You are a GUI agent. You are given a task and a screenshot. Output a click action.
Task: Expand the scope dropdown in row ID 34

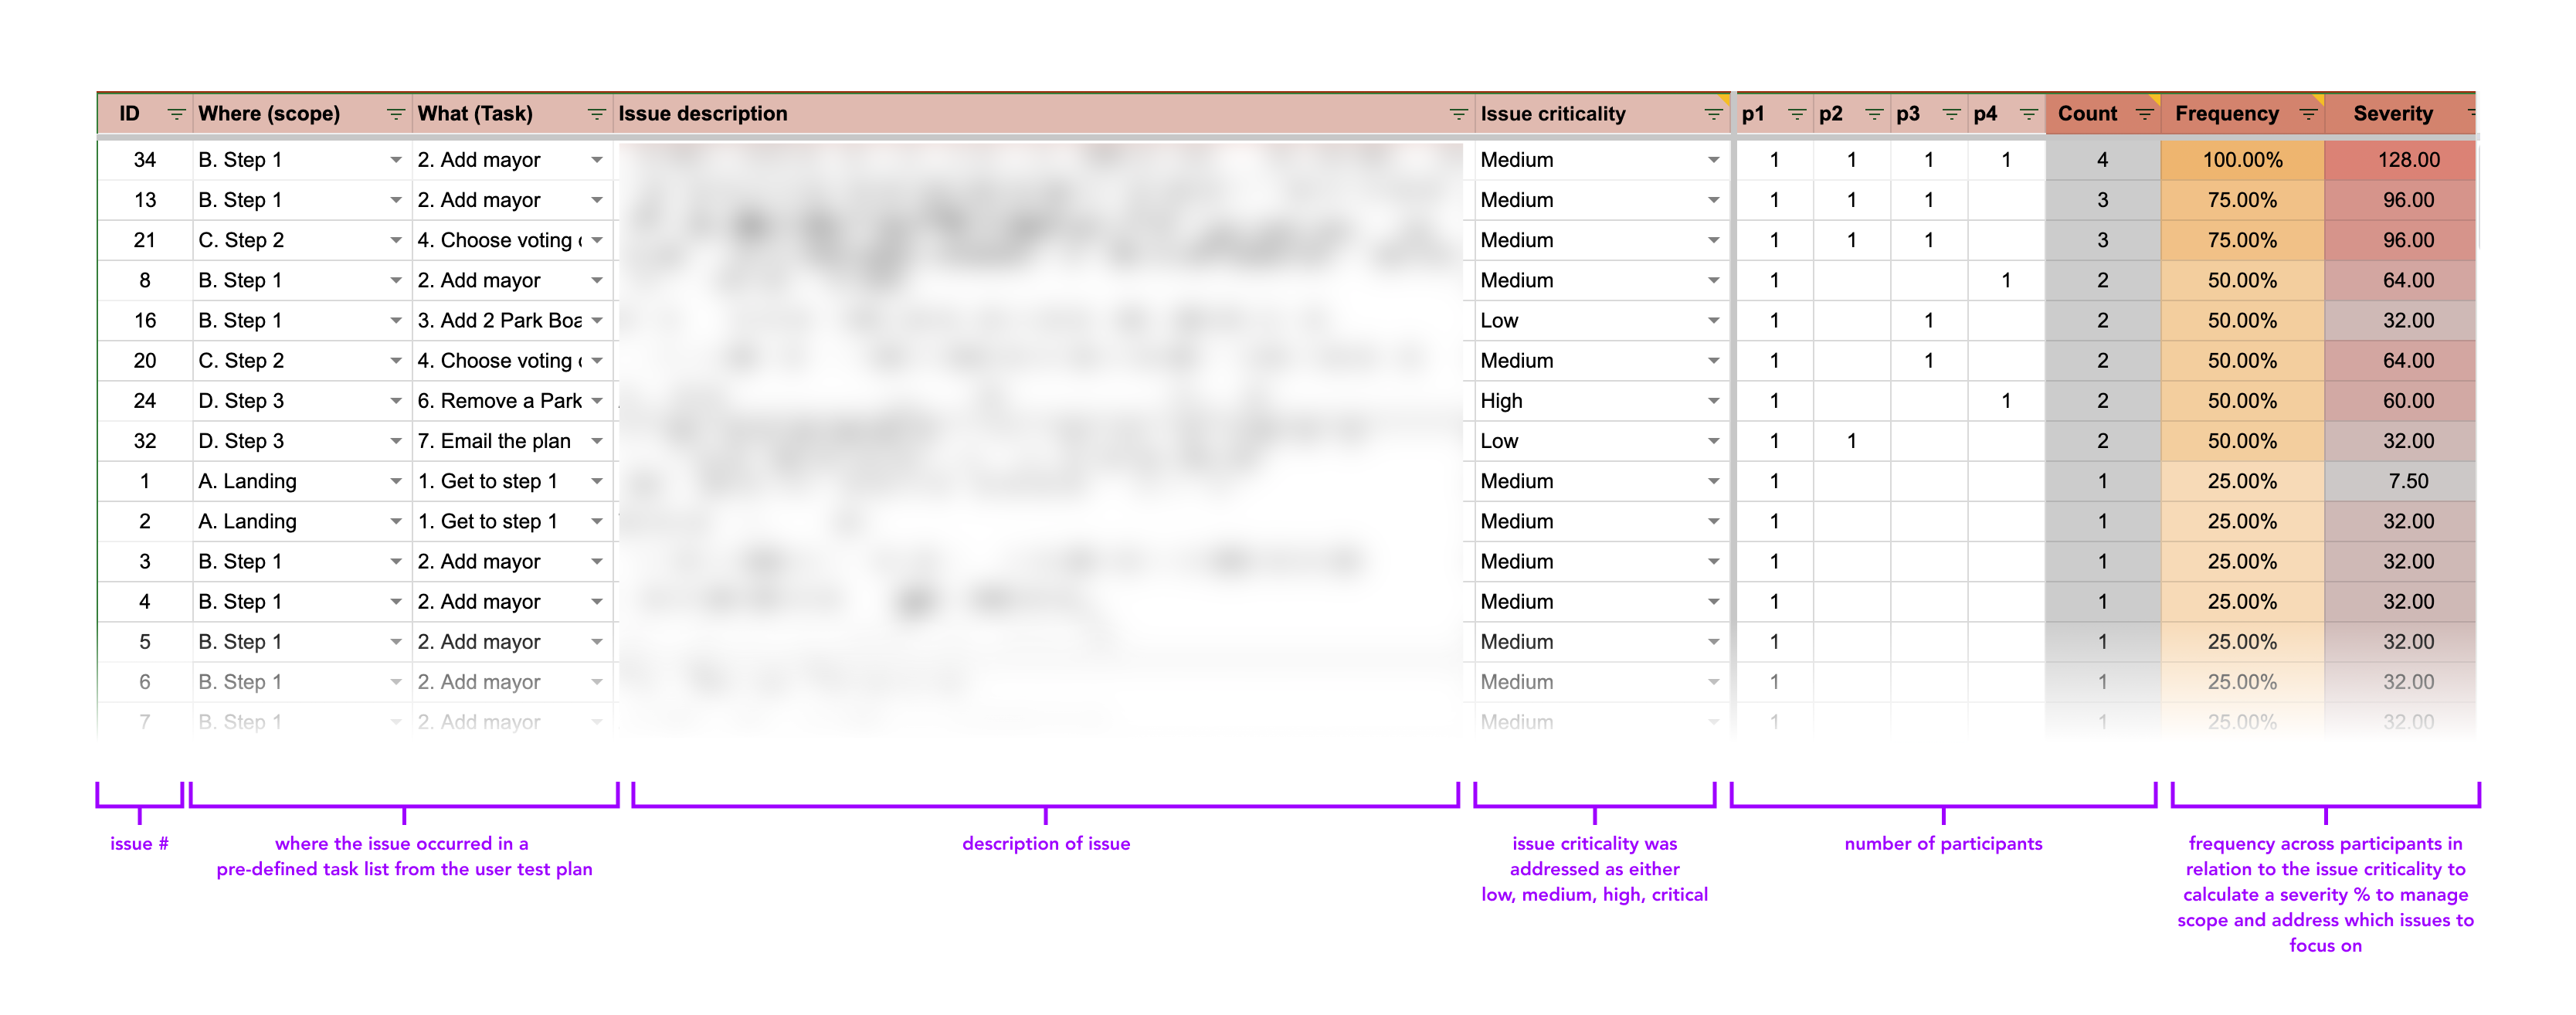(x=396, y=160)
